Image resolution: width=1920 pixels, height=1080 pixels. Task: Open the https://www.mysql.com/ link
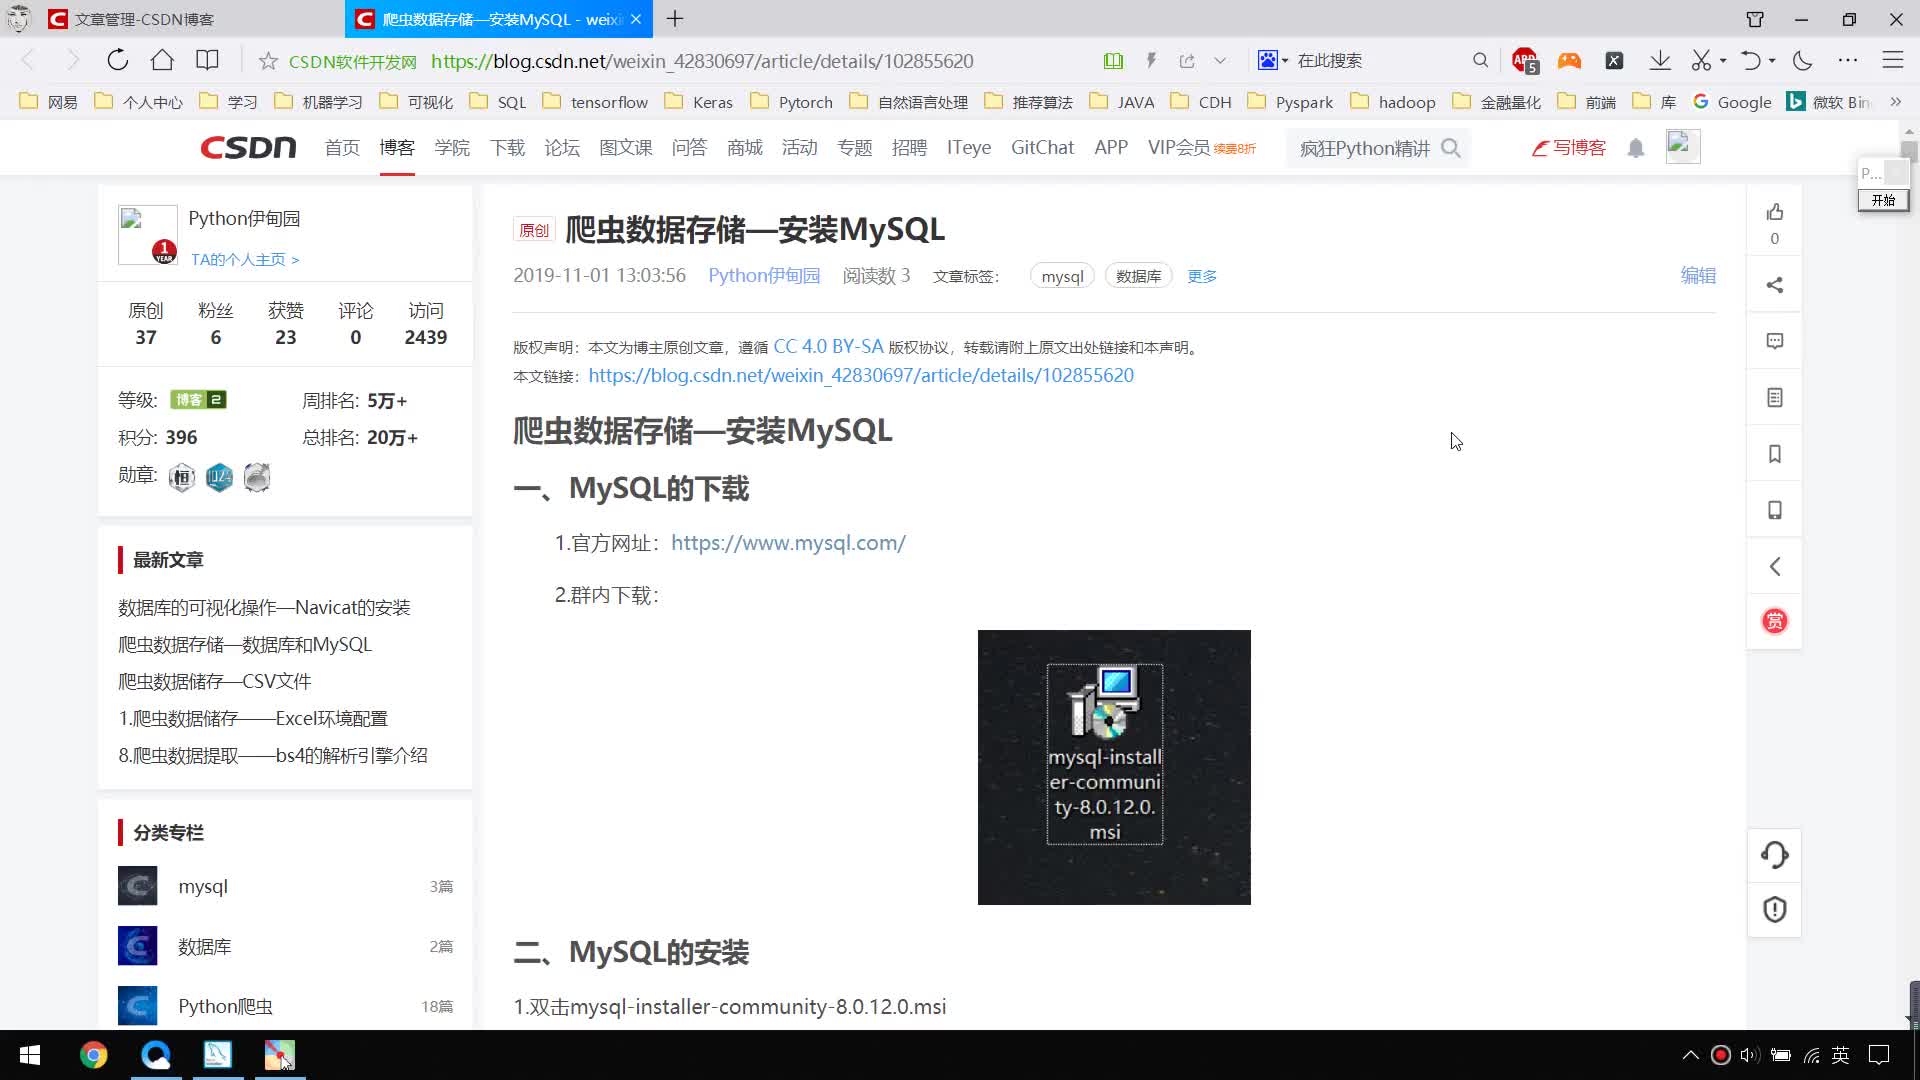[788, 543]
